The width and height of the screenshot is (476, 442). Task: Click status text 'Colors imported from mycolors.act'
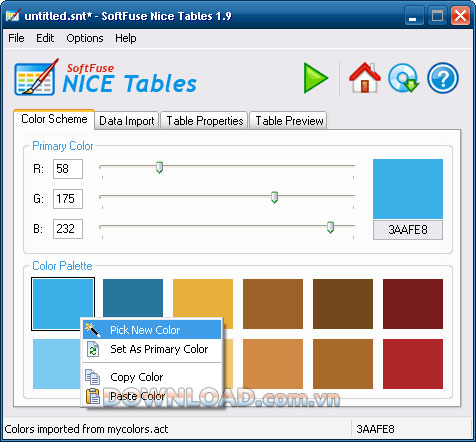pos(86,429)
